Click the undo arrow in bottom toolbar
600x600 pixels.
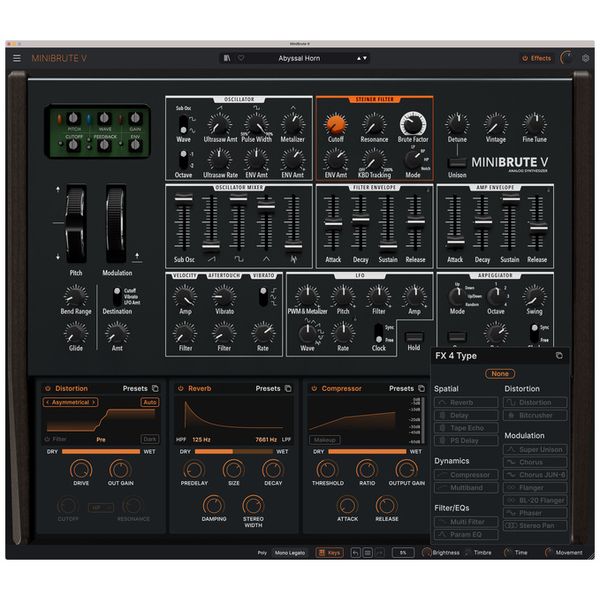[x=354, y=552]
